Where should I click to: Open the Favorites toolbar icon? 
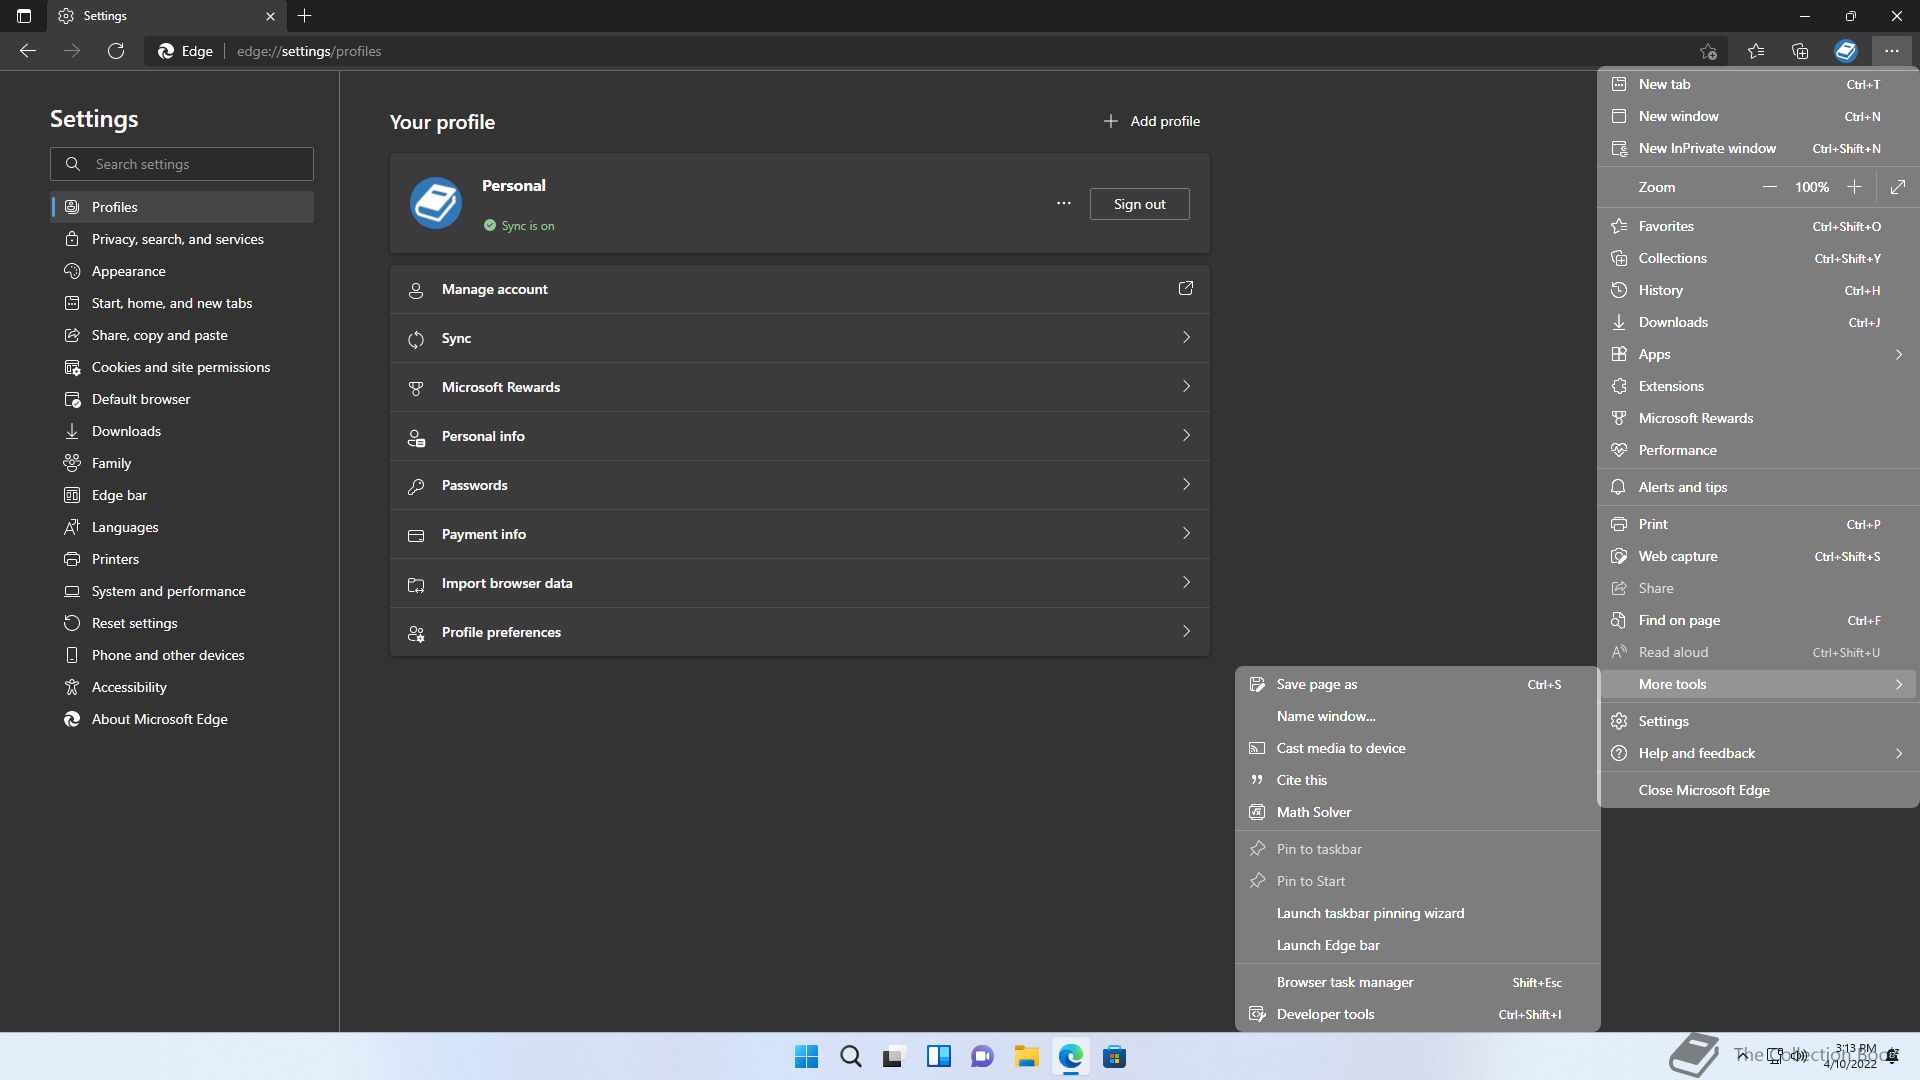(x=1756, y=51)
